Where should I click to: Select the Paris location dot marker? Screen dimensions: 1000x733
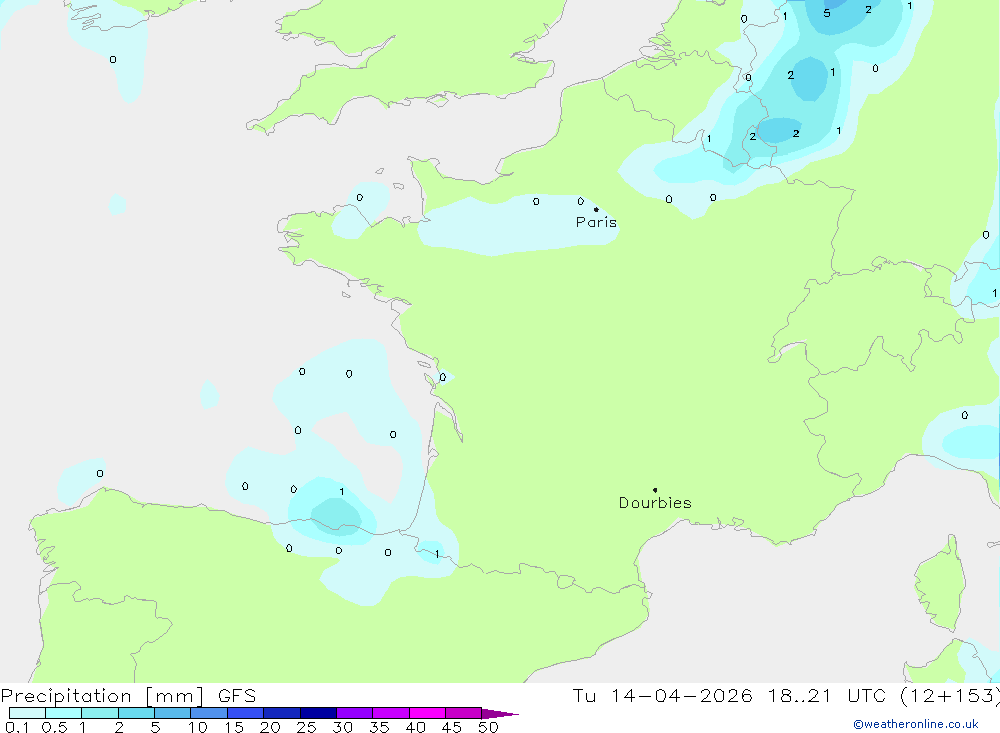point(596,209)
